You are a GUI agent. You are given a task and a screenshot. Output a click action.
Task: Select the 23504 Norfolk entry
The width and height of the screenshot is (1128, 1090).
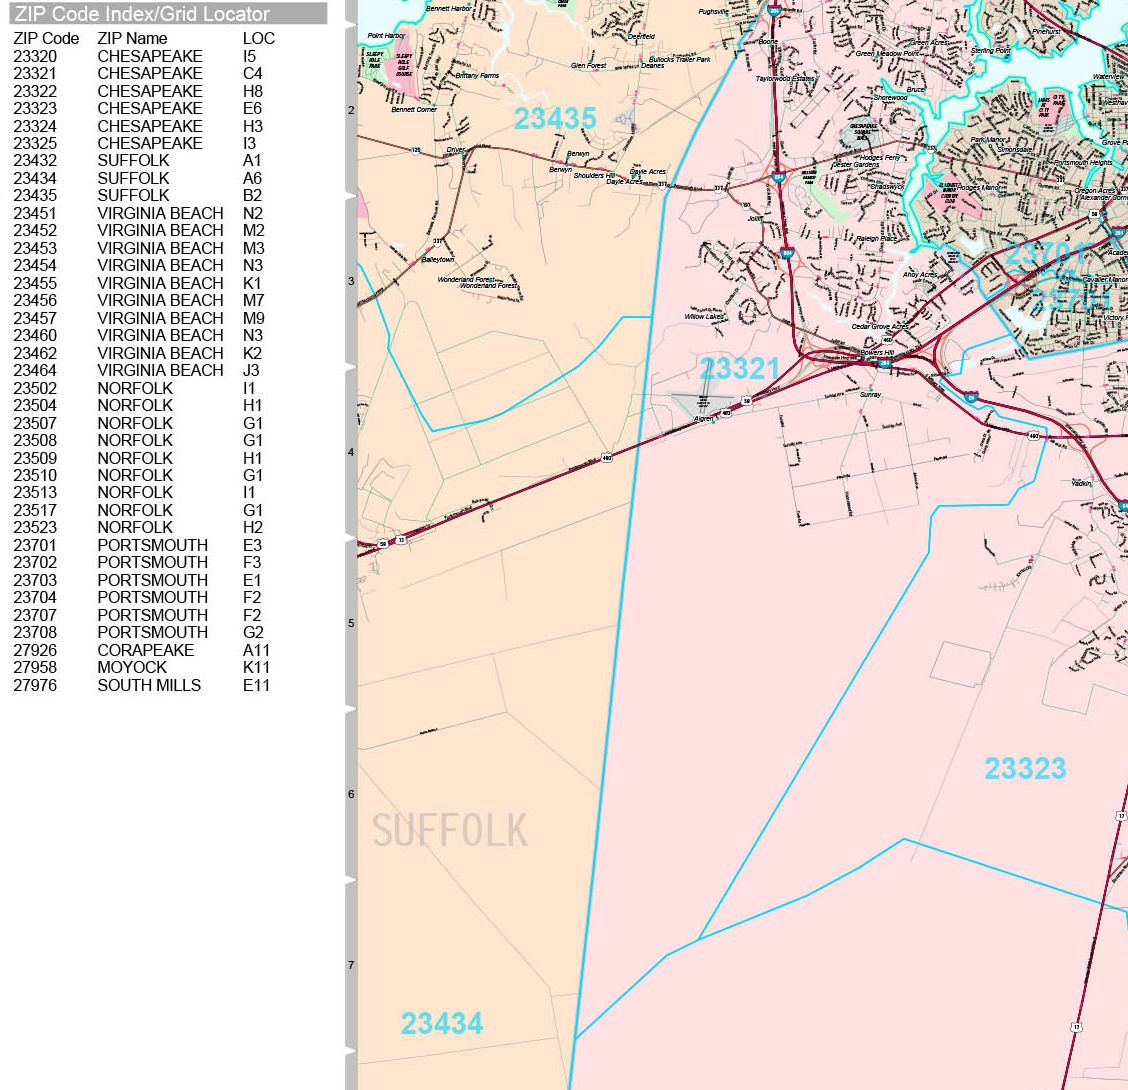coord(144,405)
